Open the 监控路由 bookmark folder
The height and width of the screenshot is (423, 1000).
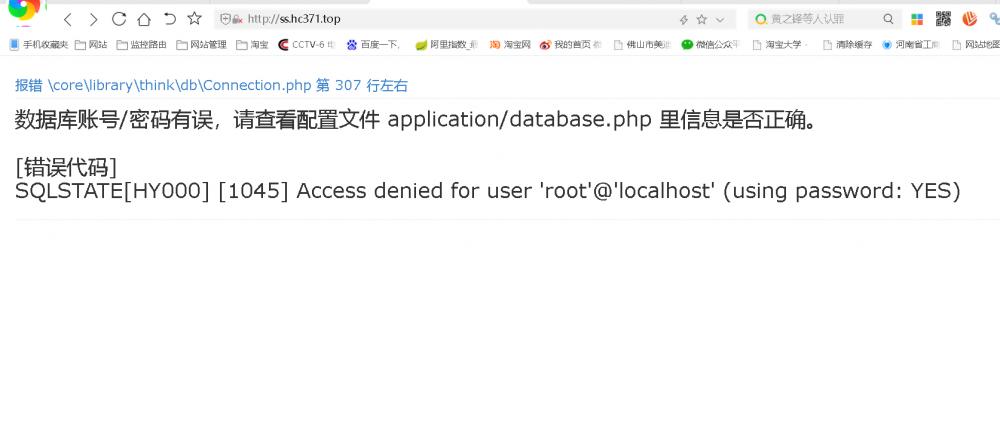point(142,45)
